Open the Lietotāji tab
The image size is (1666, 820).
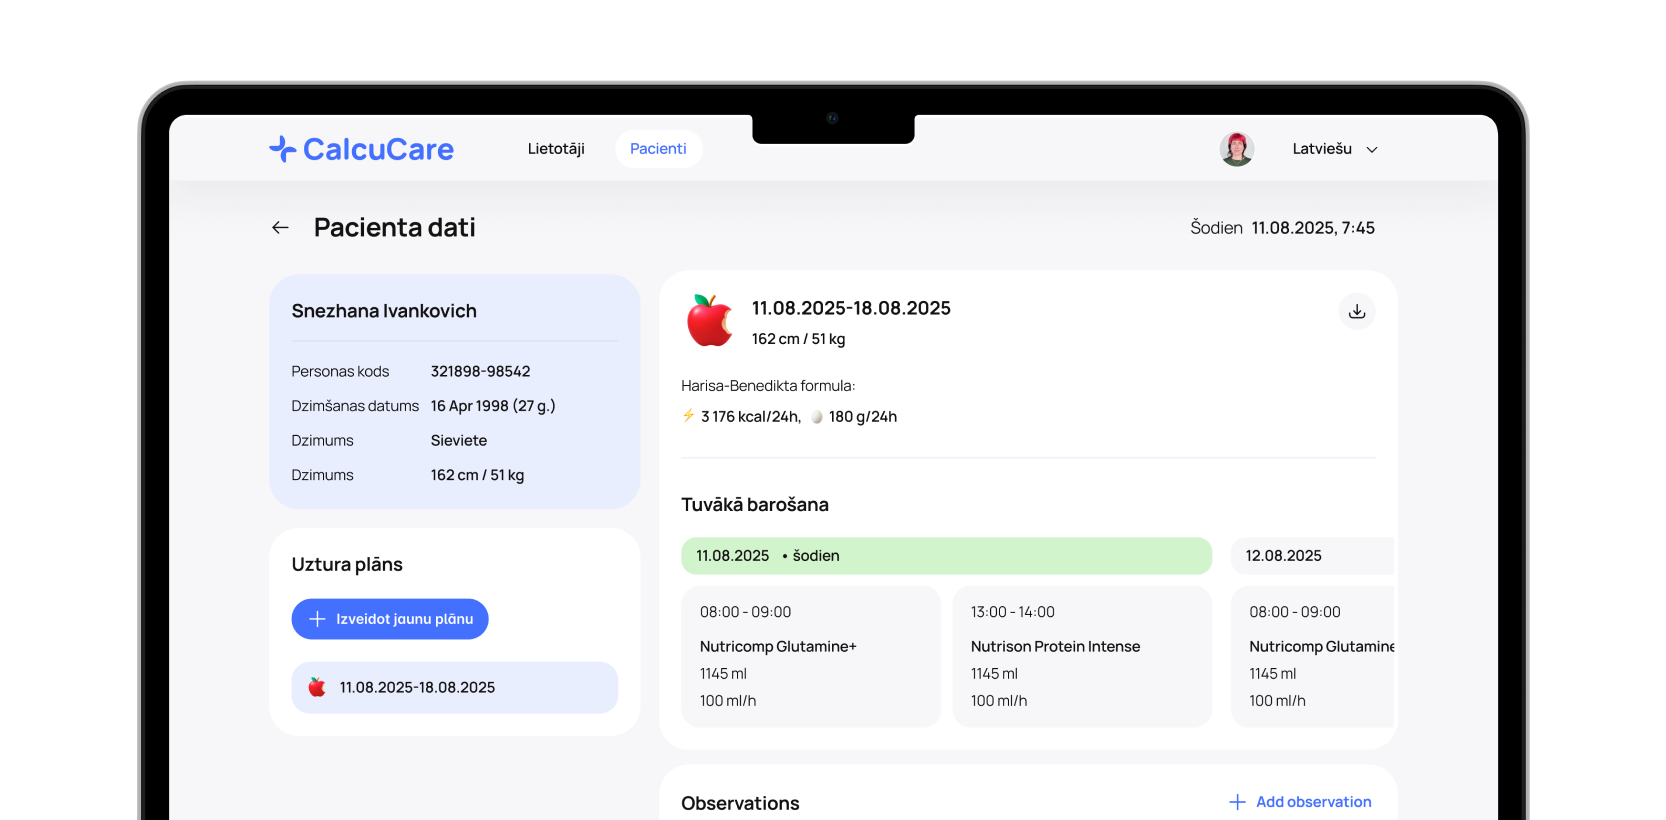point(556,149)
